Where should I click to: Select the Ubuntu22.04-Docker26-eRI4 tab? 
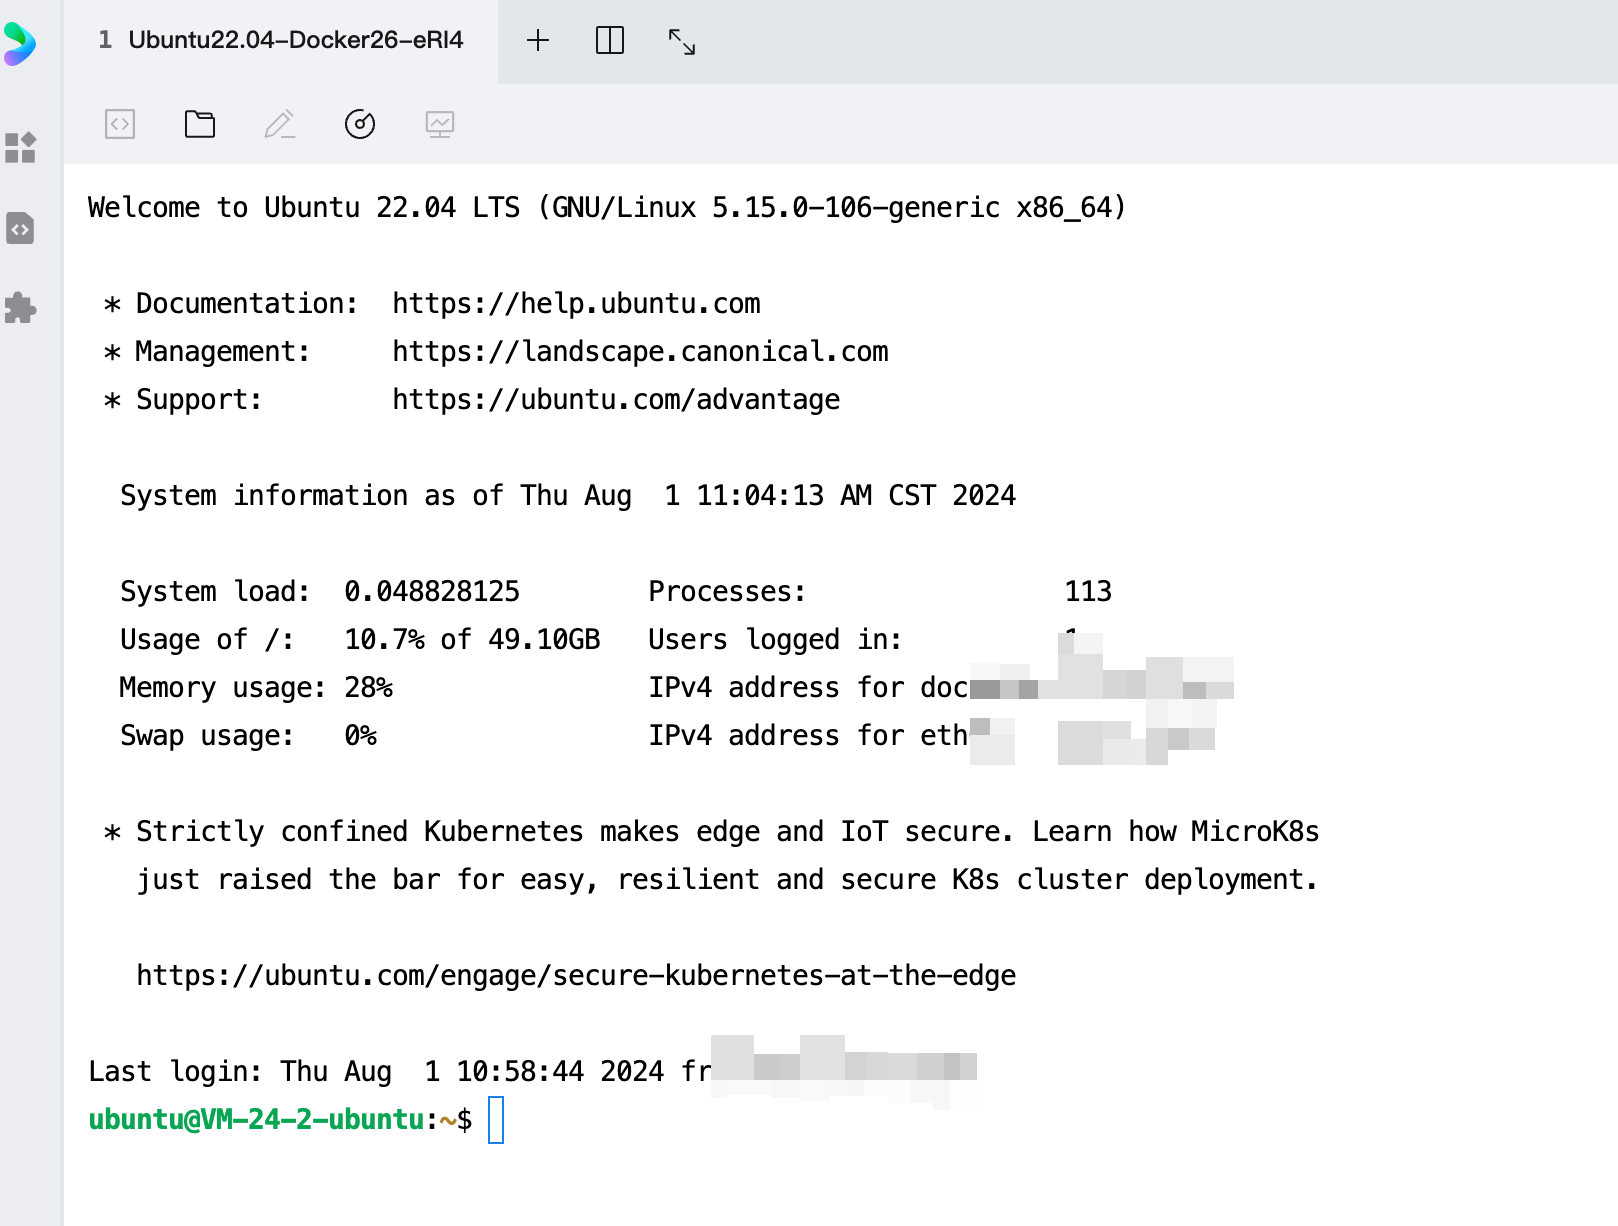coord(281,40)
